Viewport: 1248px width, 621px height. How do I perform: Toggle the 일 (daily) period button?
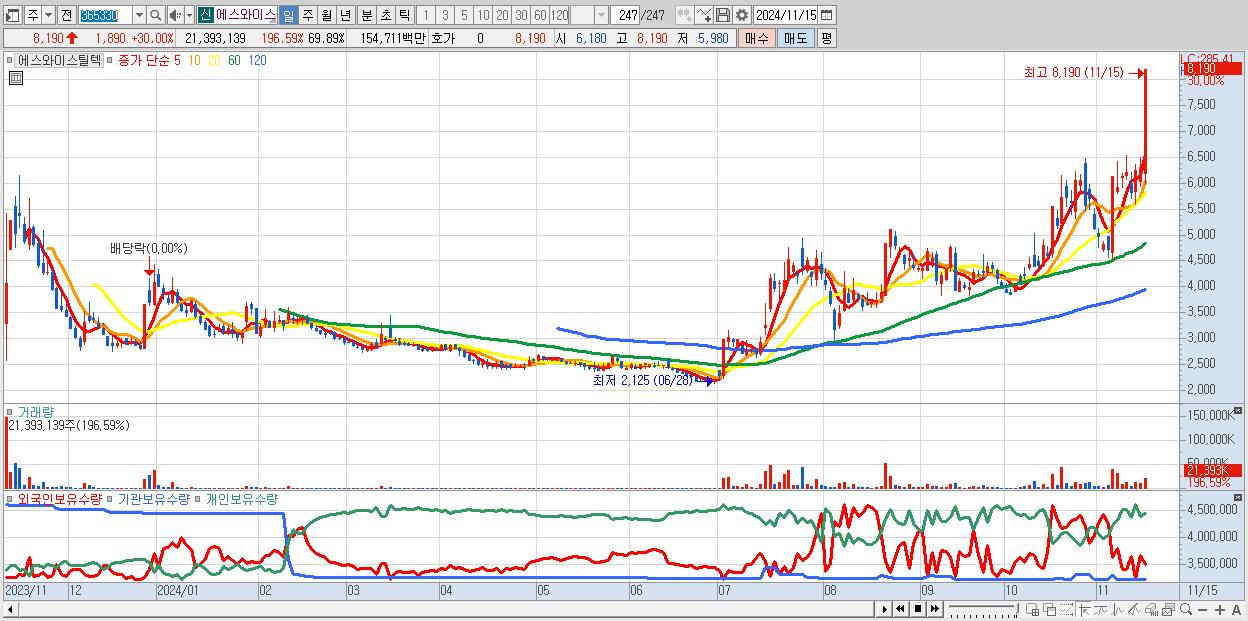tap(288, 15)
